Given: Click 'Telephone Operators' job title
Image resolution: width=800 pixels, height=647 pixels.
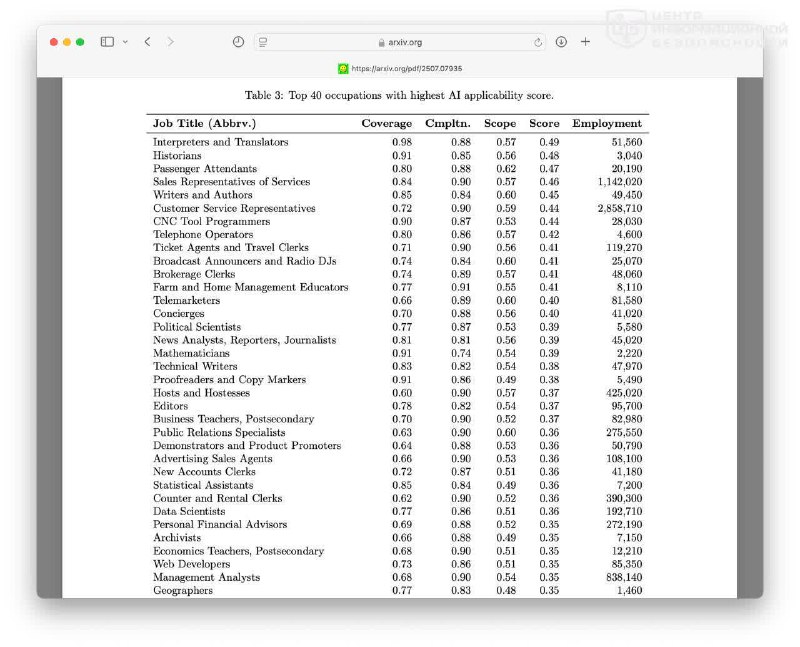Looking at the screenshot, I should coord(203,235).
